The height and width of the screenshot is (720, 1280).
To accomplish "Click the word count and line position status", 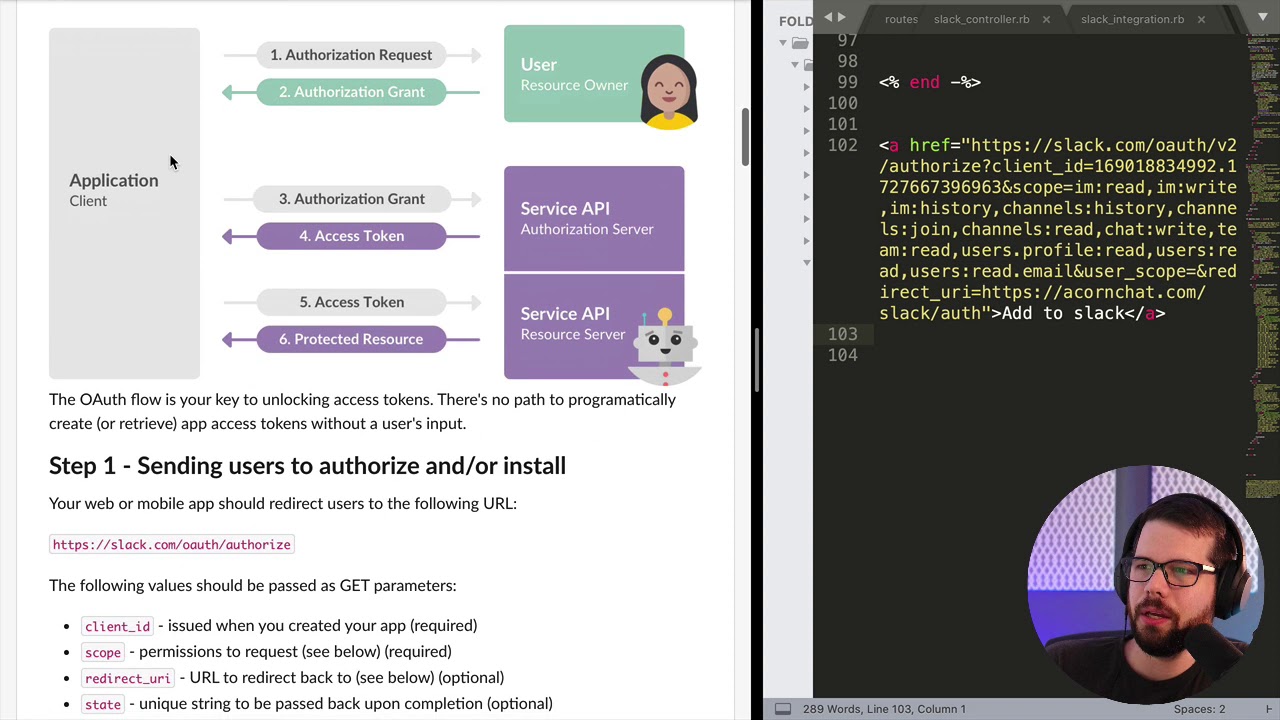I will pos(884,709).
